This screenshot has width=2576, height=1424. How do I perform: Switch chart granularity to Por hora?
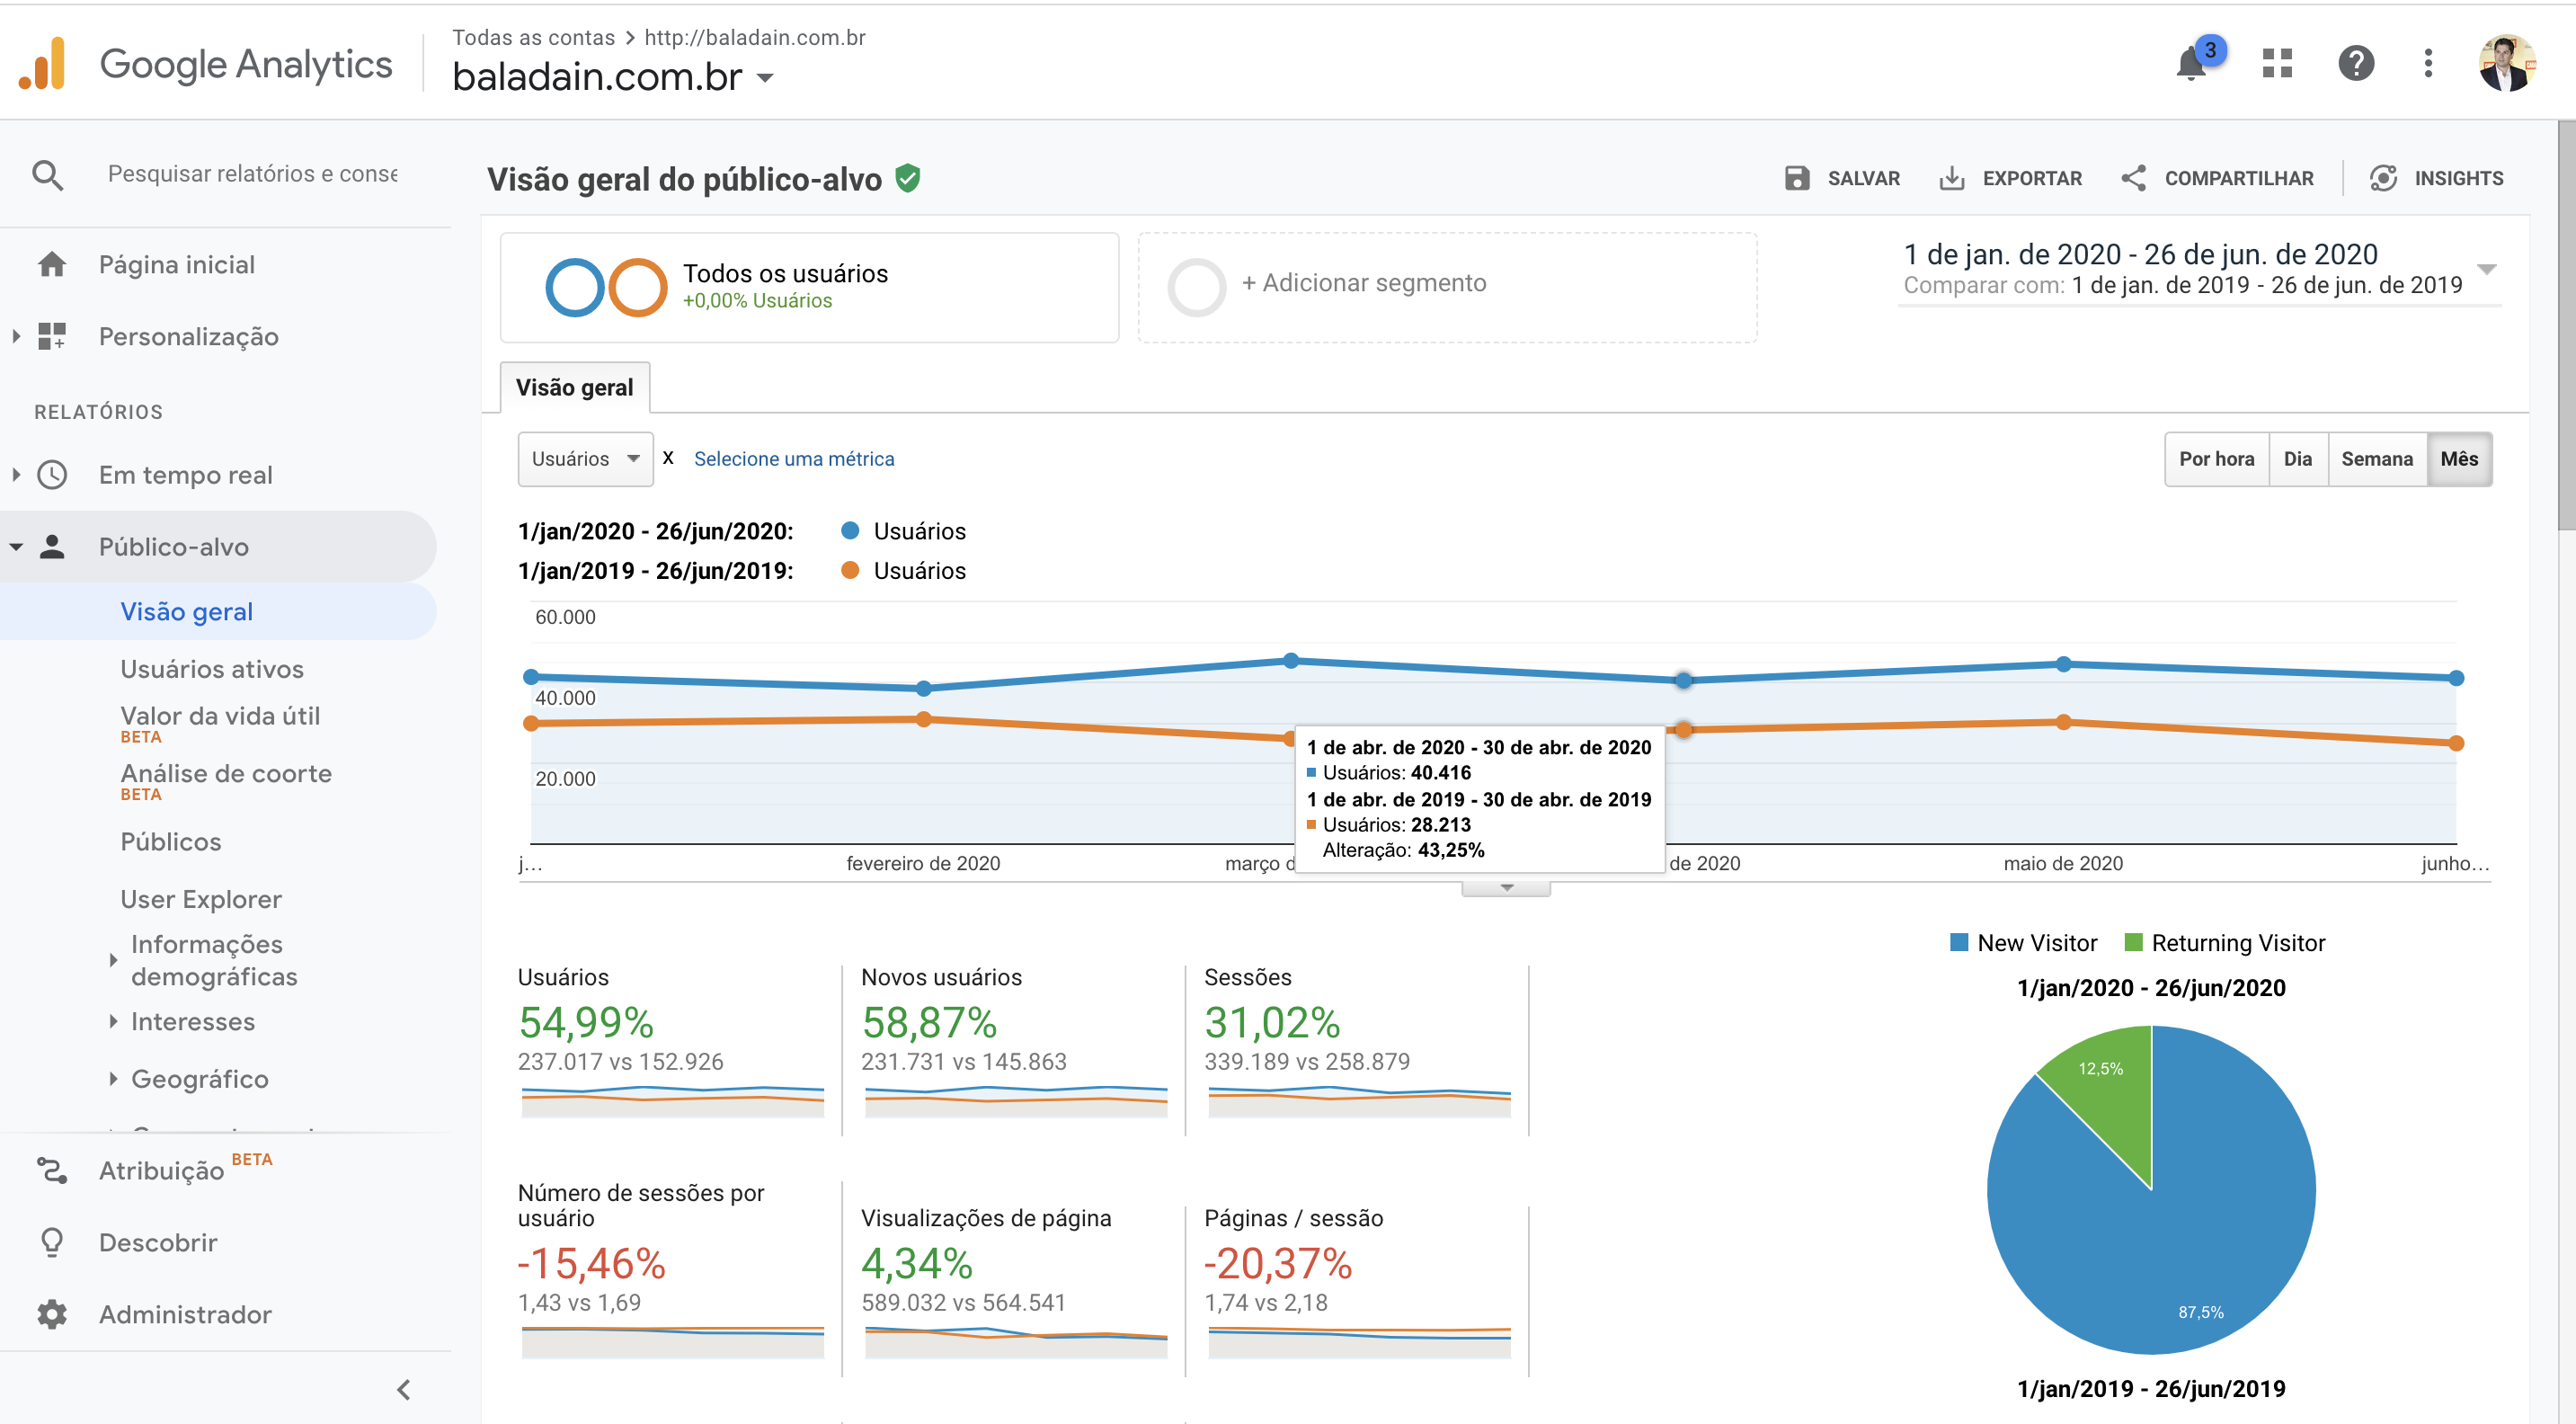pyautogui.click(x=2216, y=459)
